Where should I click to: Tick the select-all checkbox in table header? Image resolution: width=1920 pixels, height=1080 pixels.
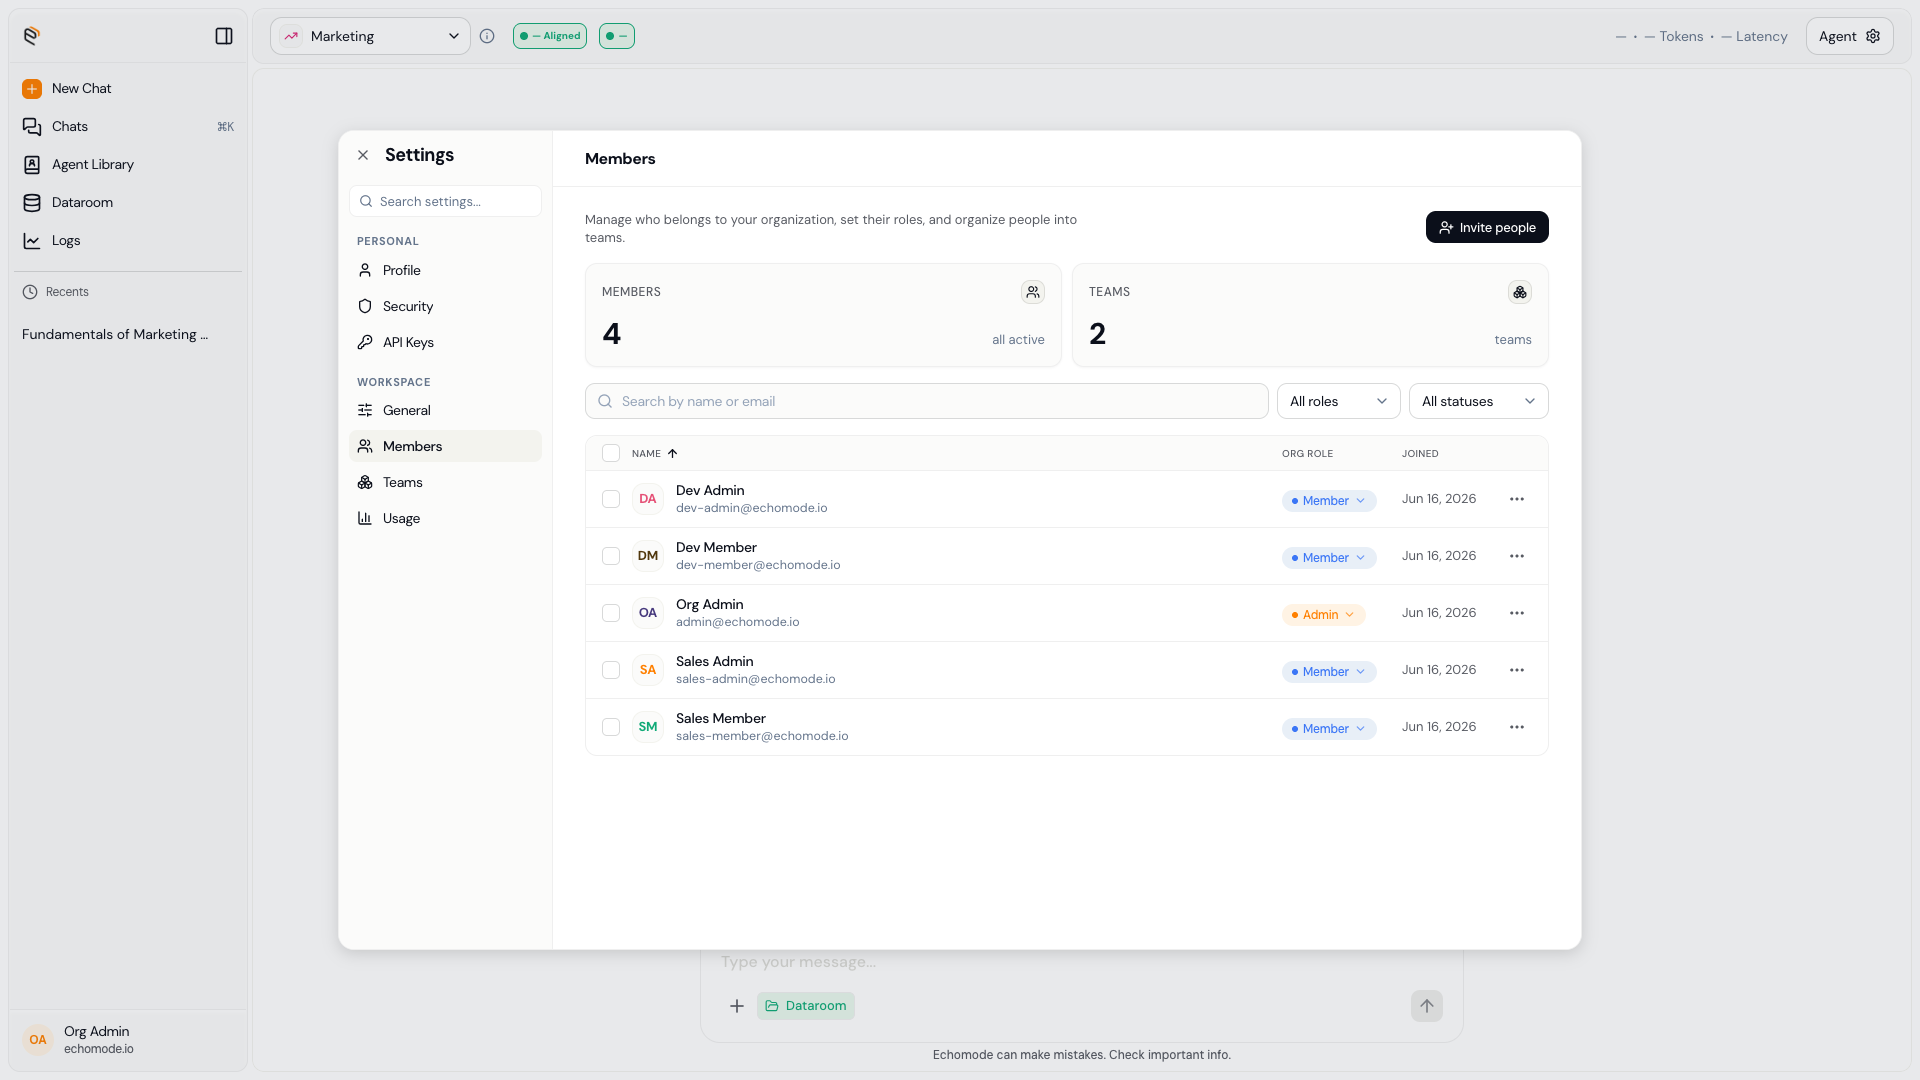(x=611, y=453)
